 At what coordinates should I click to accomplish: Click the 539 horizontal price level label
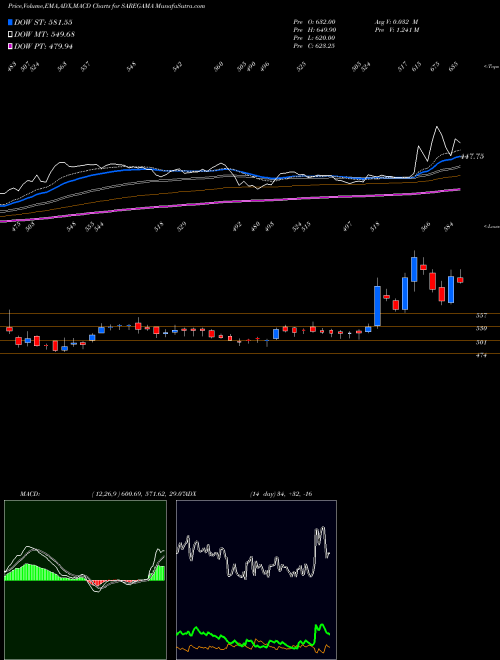click(481, 328)
